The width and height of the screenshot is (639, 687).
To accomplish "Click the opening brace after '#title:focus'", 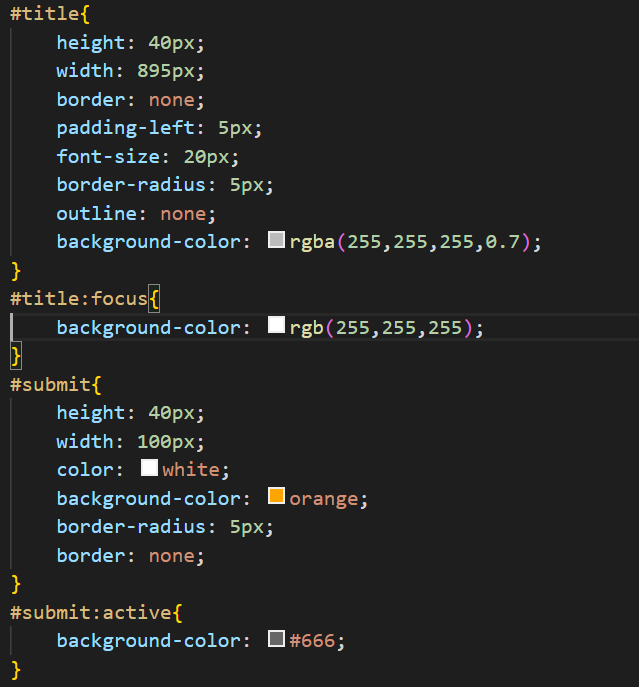I will pos(154,299).
